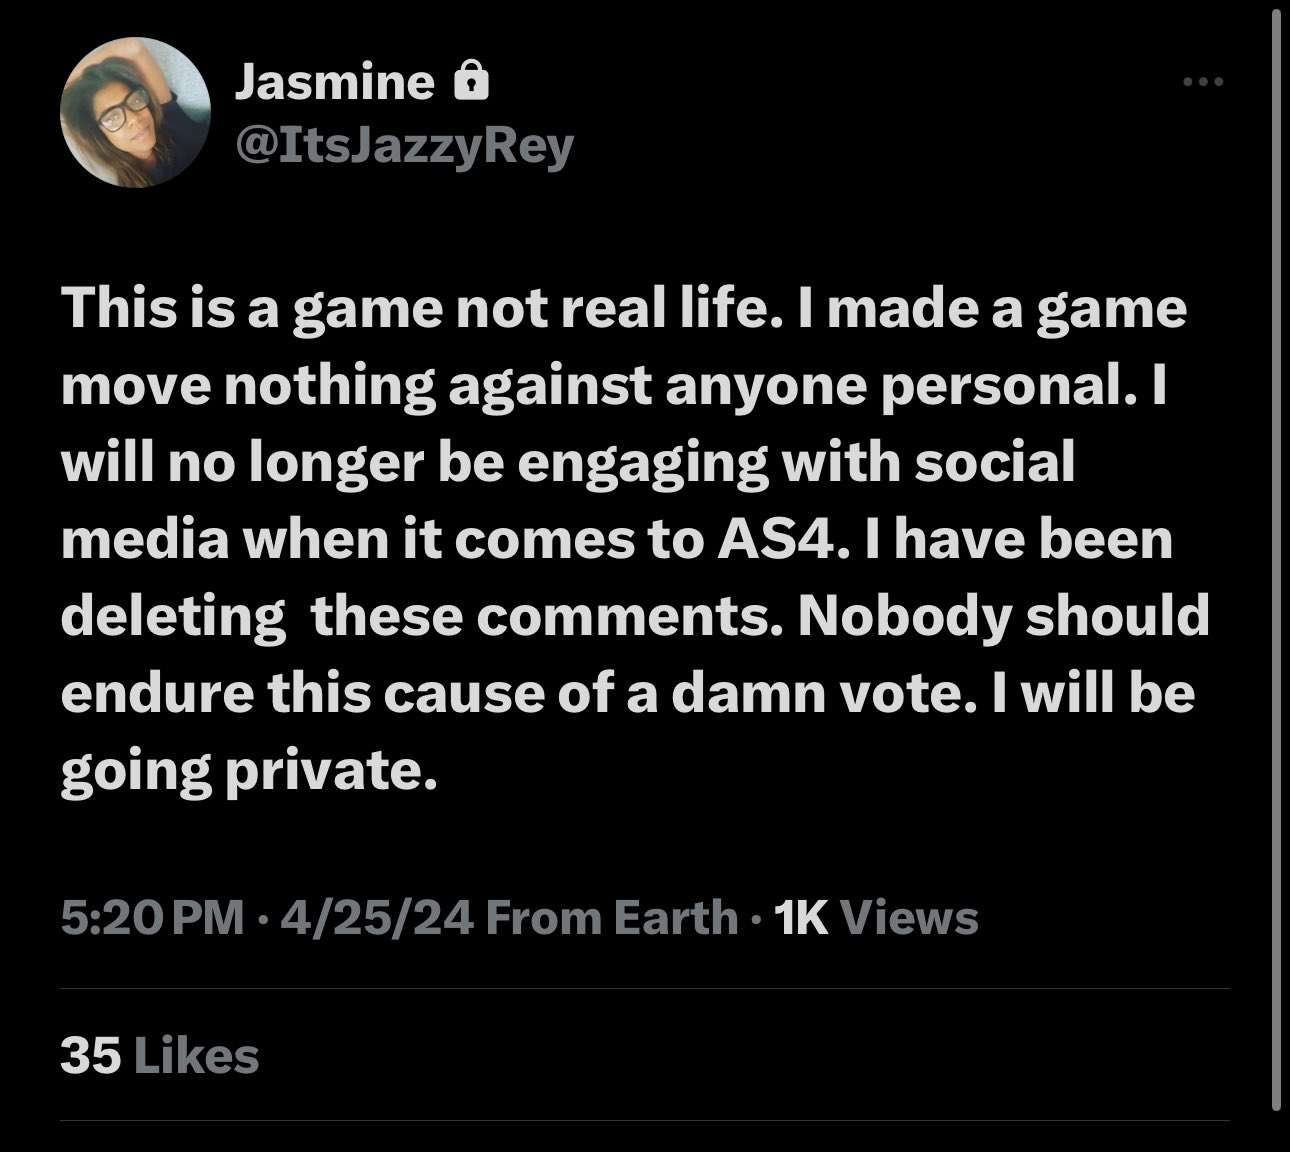Click the 1K figure before Views

click(802, 917)
